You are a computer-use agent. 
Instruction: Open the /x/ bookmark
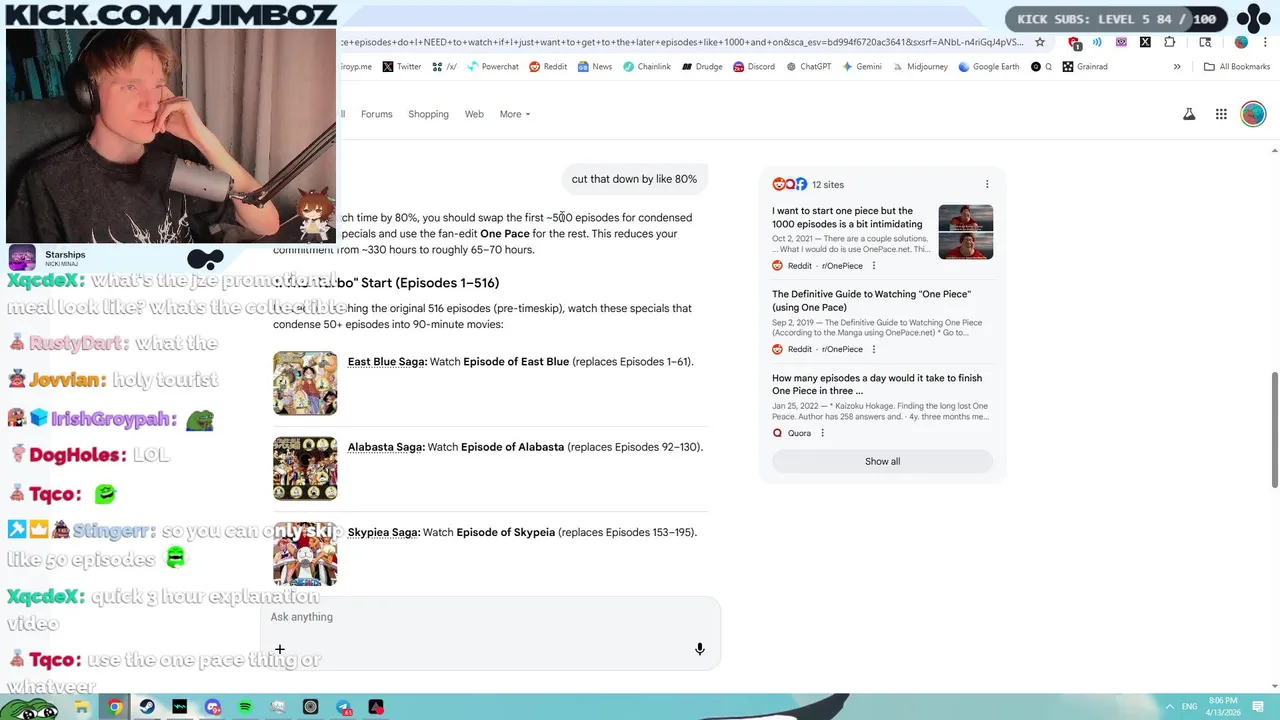point(445,67)
